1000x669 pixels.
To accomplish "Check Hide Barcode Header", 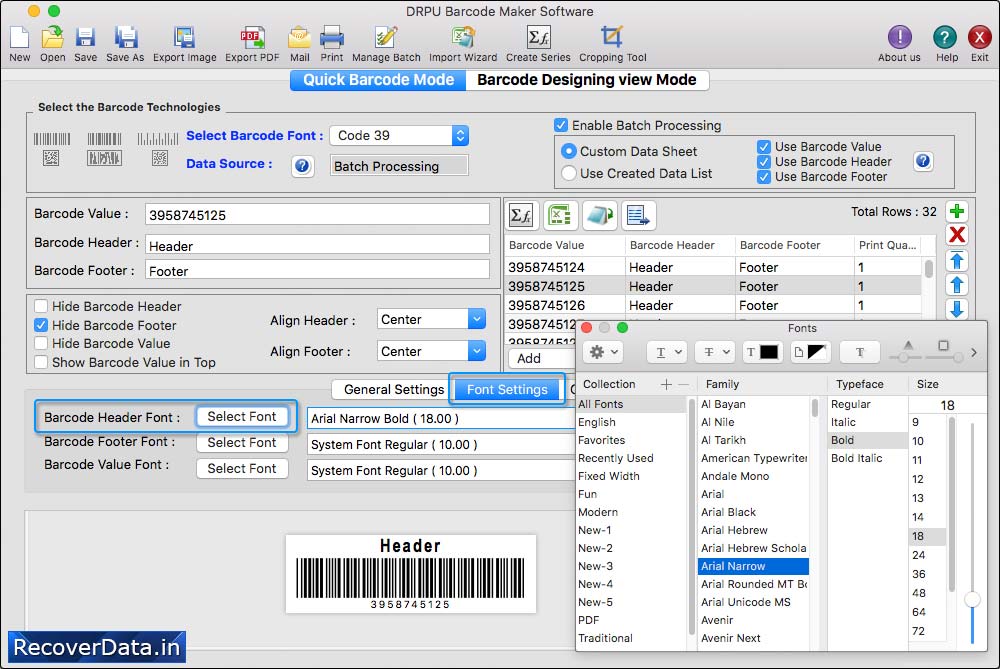I will [41, 306].
